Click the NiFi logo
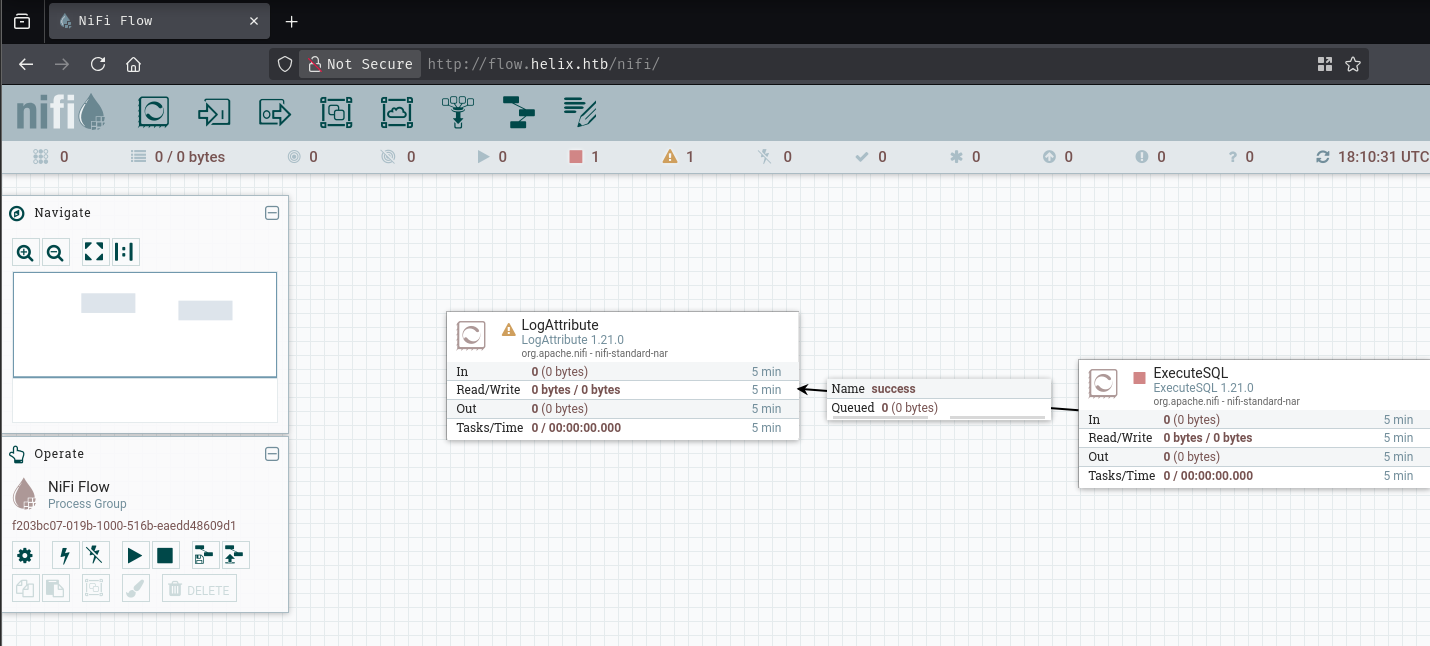 [x=60, y=113]
